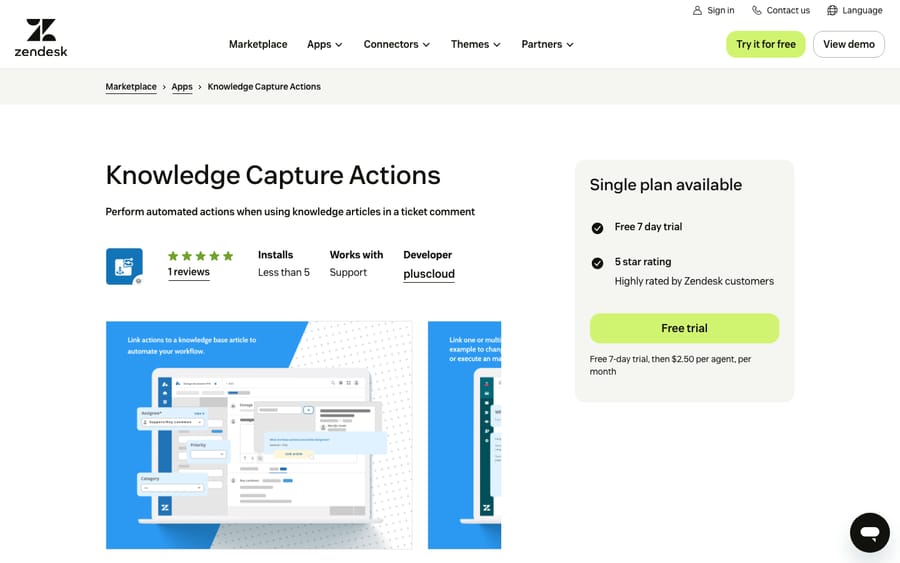Screen dimensions: 900x563
Task: Click the 'Less than 5' installs value
Action: [284, 273]
